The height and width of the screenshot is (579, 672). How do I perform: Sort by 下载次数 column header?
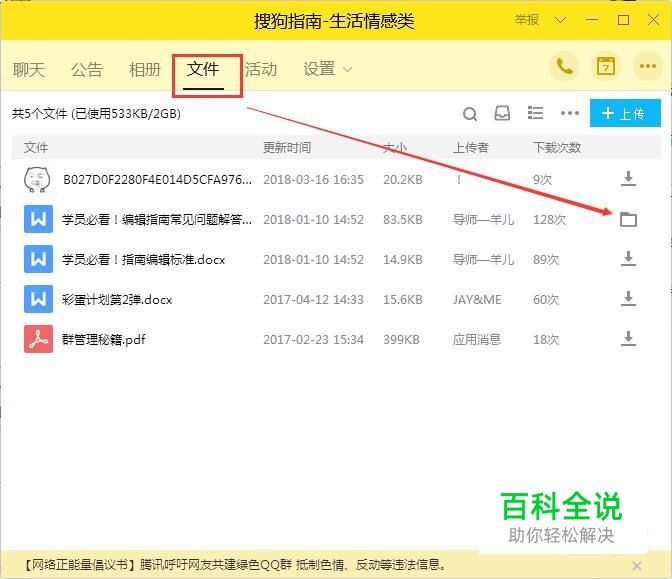pyautogui.click(x=557, y=147)
